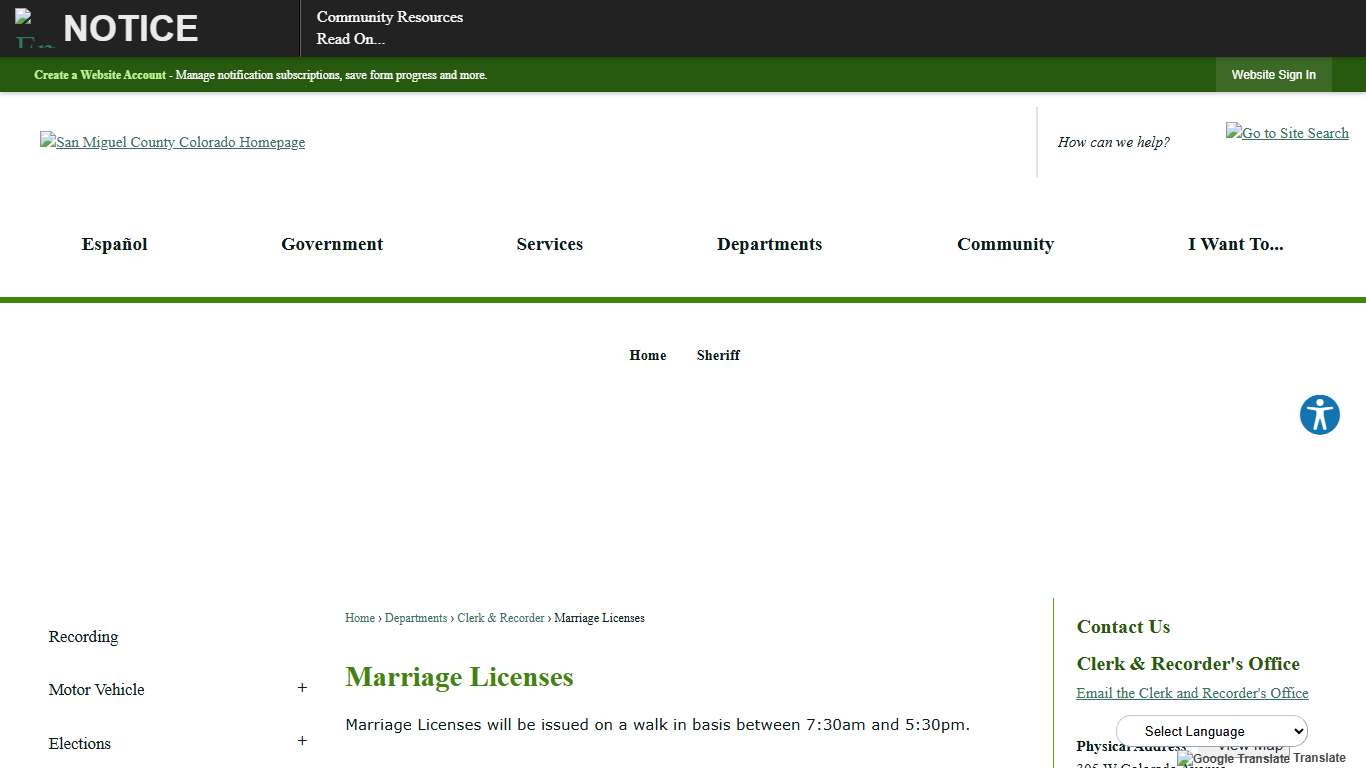Open the Government menu
This screenshot has width=1366, height=768.
[332, 244]
